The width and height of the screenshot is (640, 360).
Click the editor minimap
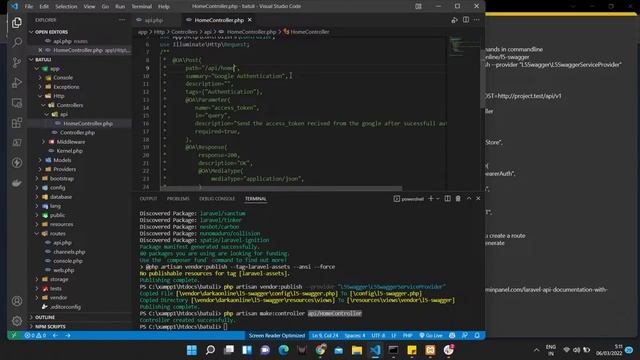coord(464,46)
